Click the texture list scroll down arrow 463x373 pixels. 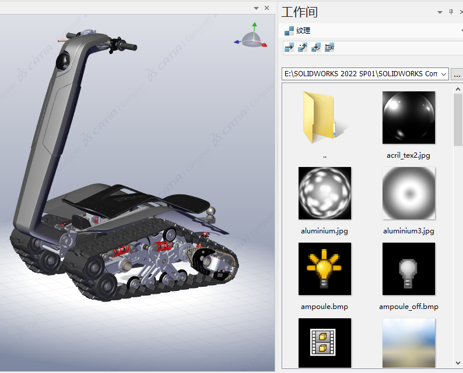click(x=458, y=363)
